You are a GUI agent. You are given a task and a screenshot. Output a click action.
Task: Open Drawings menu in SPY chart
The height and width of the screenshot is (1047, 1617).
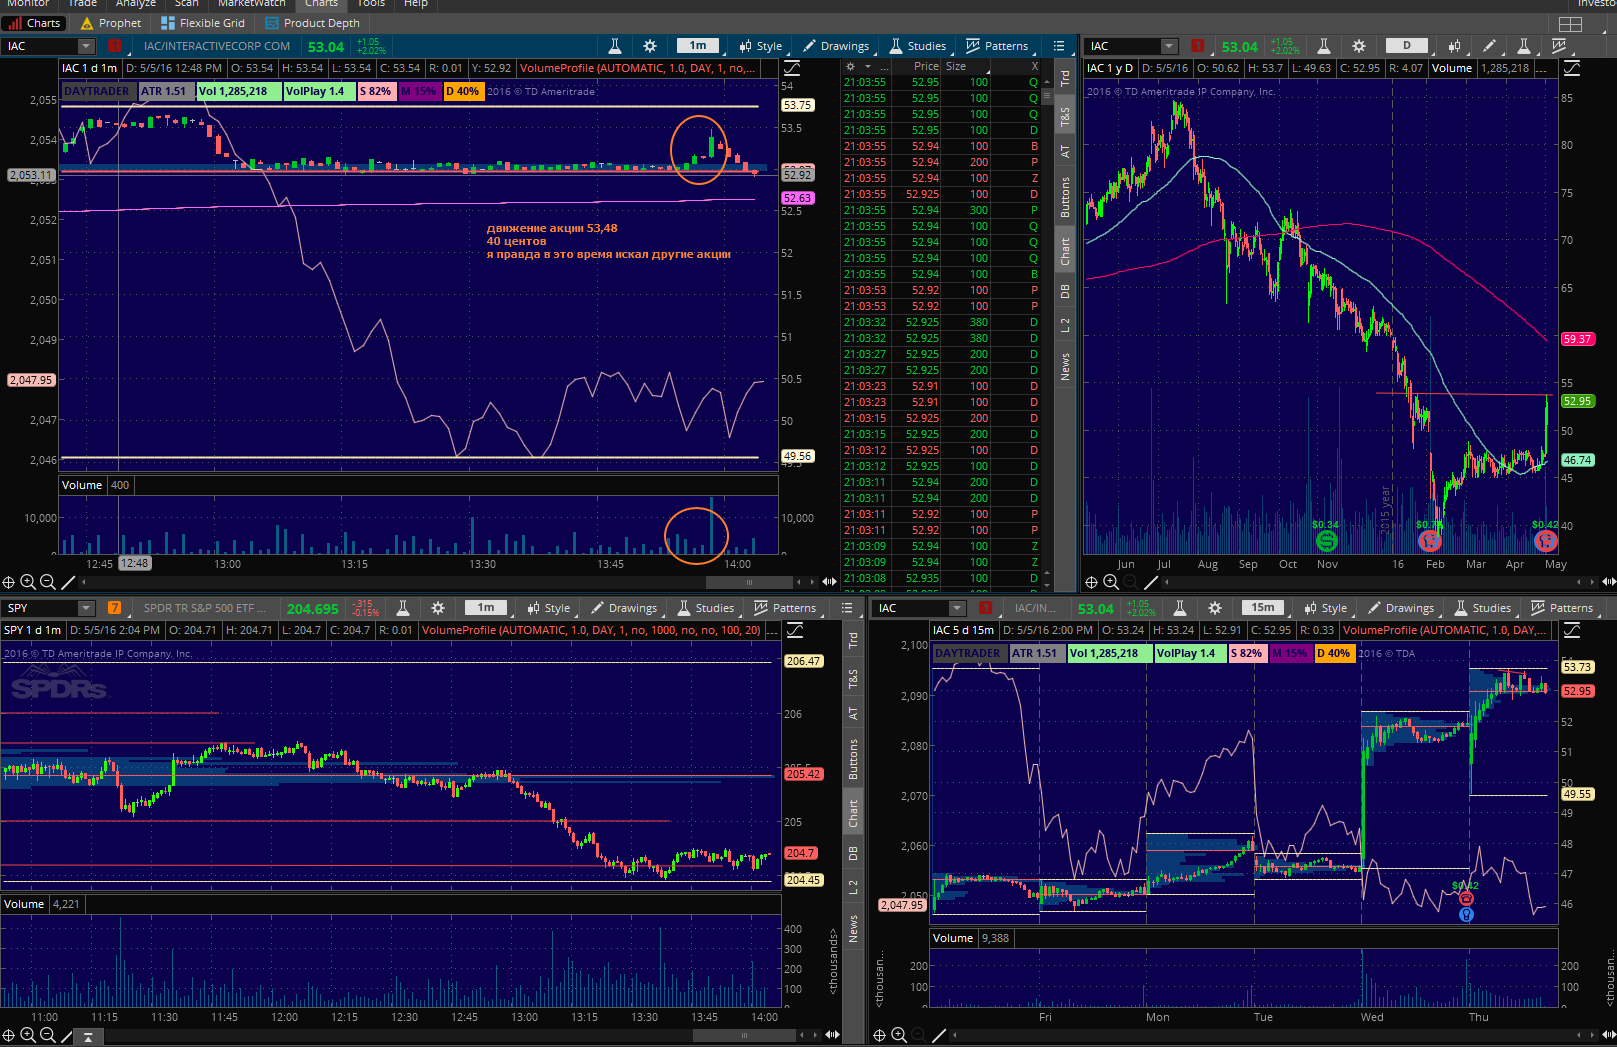[624, 608]
